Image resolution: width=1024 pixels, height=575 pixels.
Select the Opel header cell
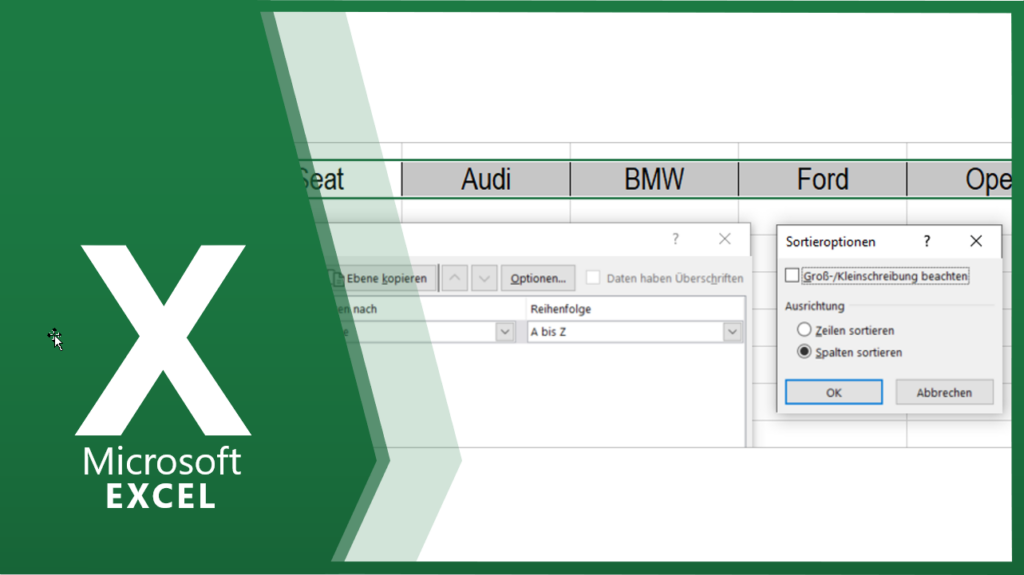(x=960, y=179)
